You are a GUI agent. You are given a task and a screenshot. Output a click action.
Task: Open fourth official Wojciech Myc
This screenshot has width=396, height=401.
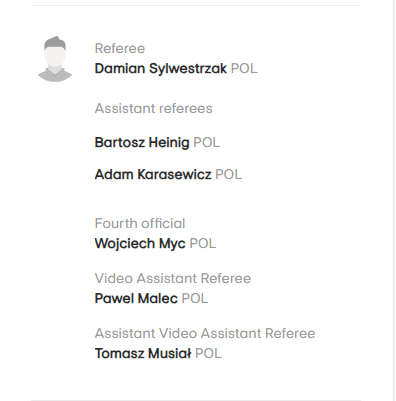pos(140,244)
